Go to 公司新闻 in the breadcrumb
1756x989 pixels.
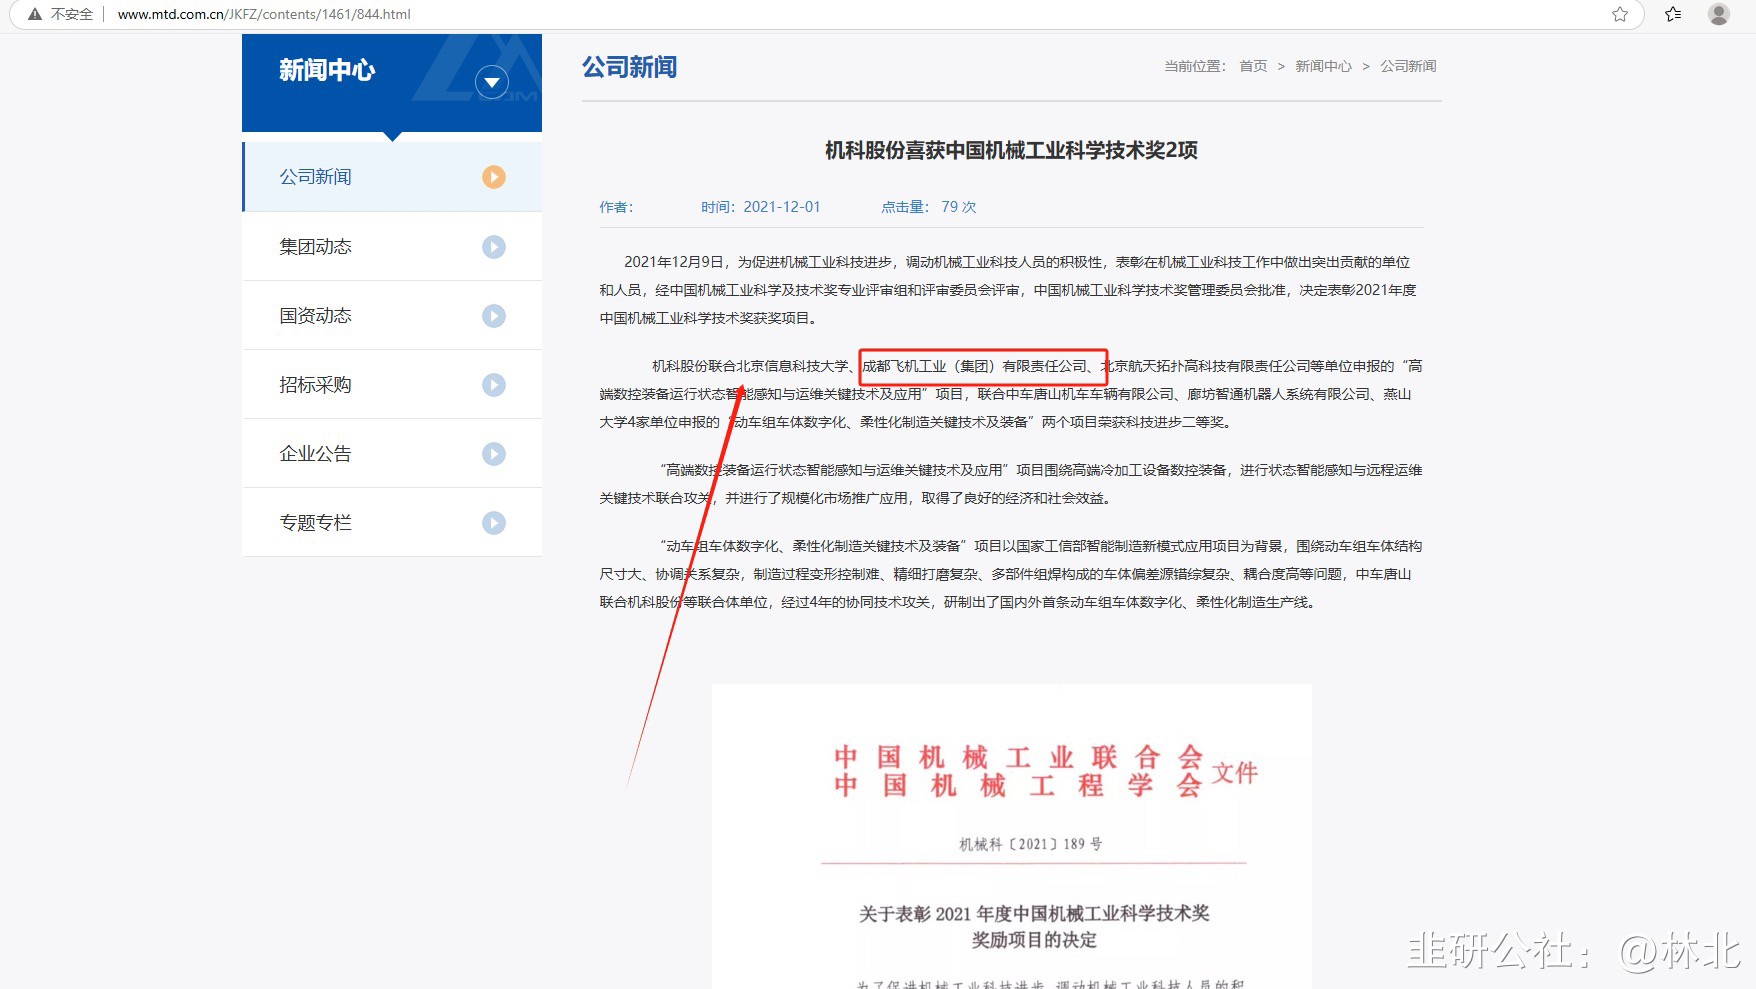[1408, 66]
